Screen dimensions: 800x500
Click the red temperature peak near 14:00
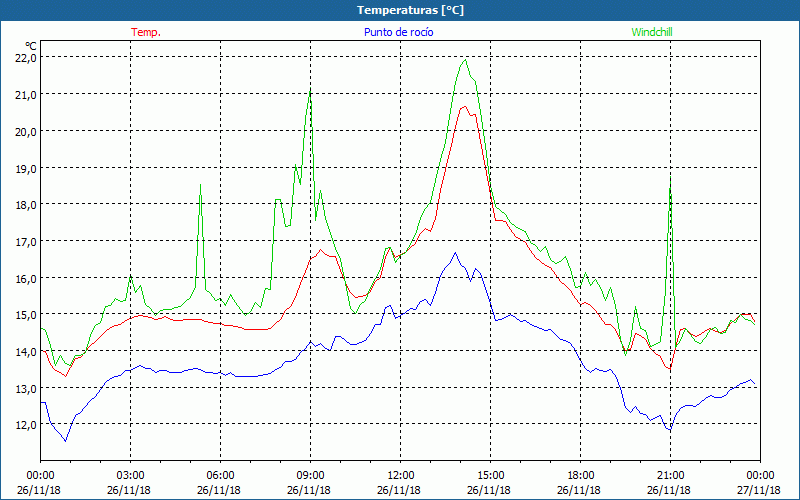click(464, 107)
